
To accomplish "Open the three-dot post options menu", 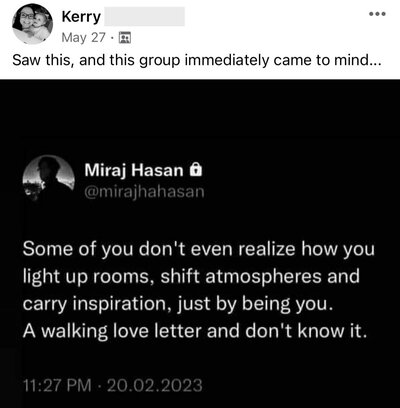I will 377,14.
